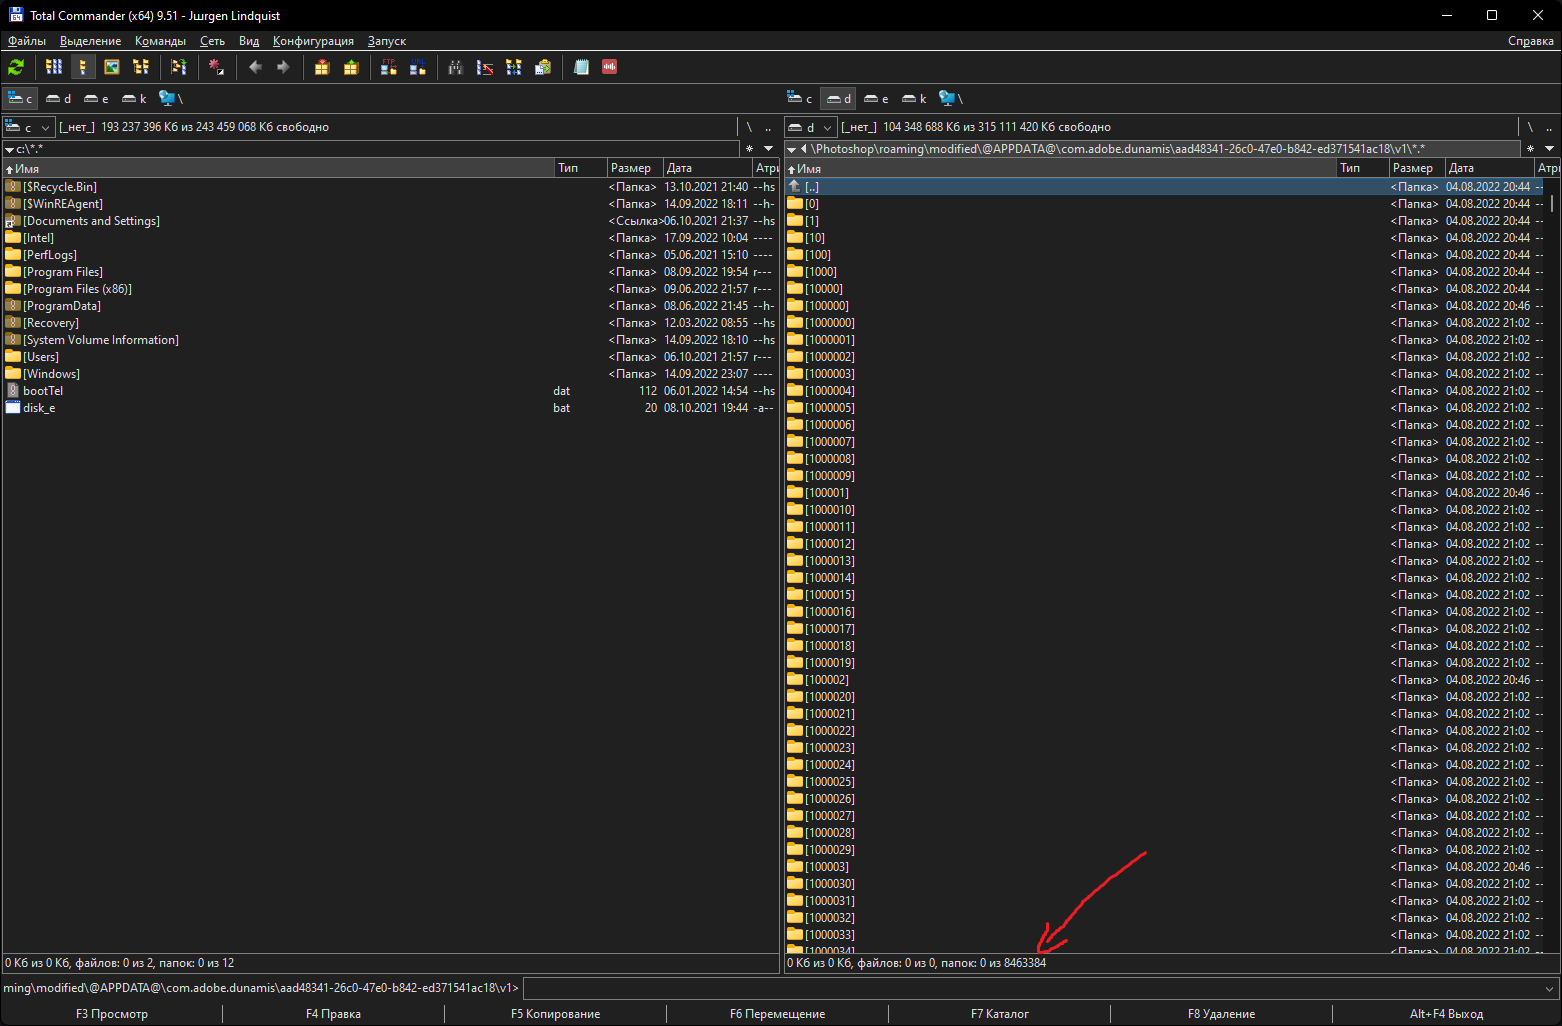Click the Unpack files box icon
The width and height of the screenshot is (1562, 1026).
[351, 67]
